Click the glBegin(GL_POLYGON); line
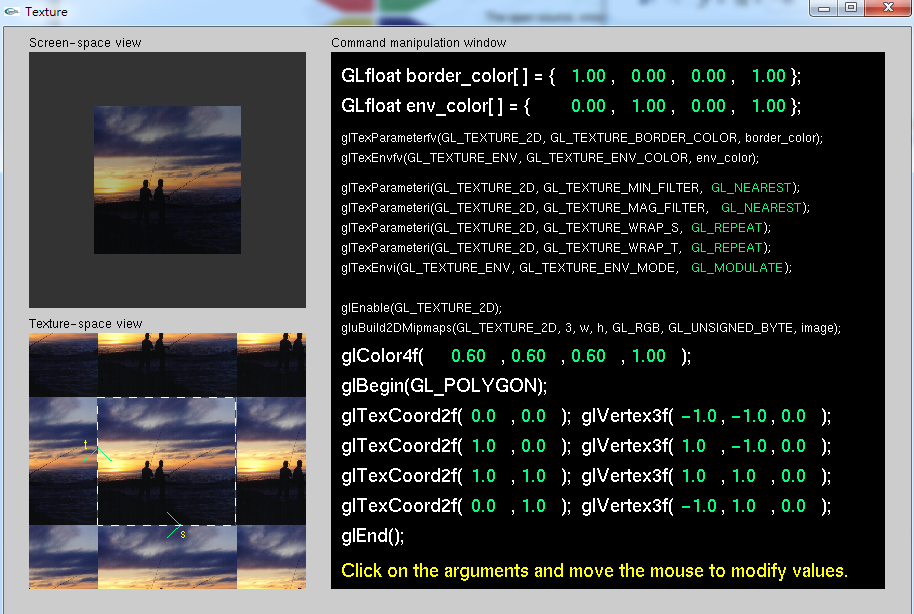Screen dimensions: 914x614 pos(444,385)
